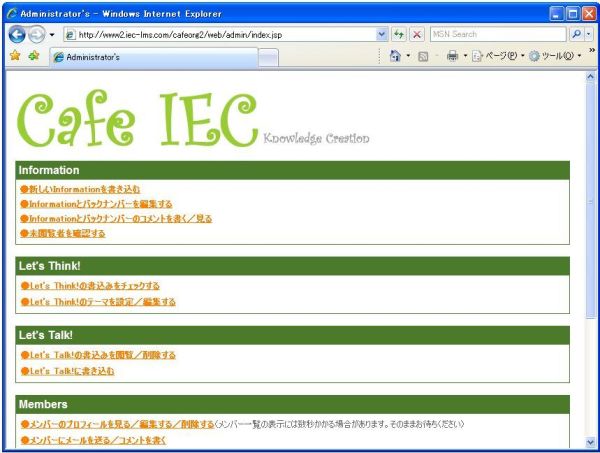Click the MSN Search input box
The image size is (600, 453).
coord(498,34)
